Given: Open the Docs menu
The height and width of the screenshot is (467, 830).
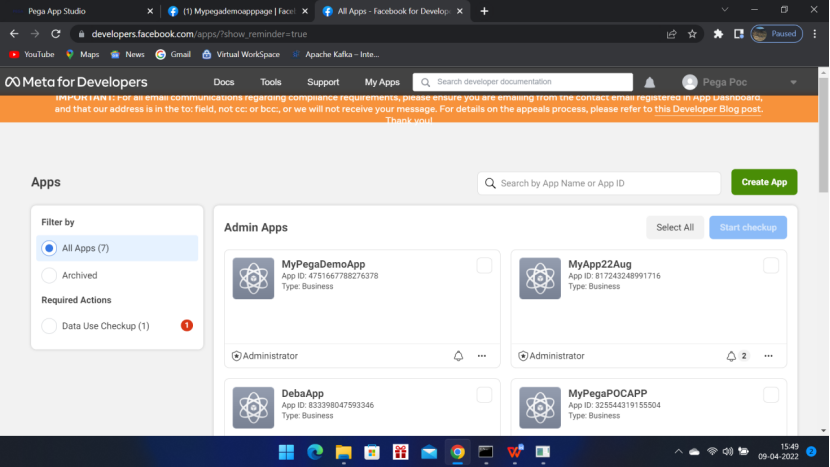Looking at the screenshot, I should pyautogui.click(x=223, y=82).
